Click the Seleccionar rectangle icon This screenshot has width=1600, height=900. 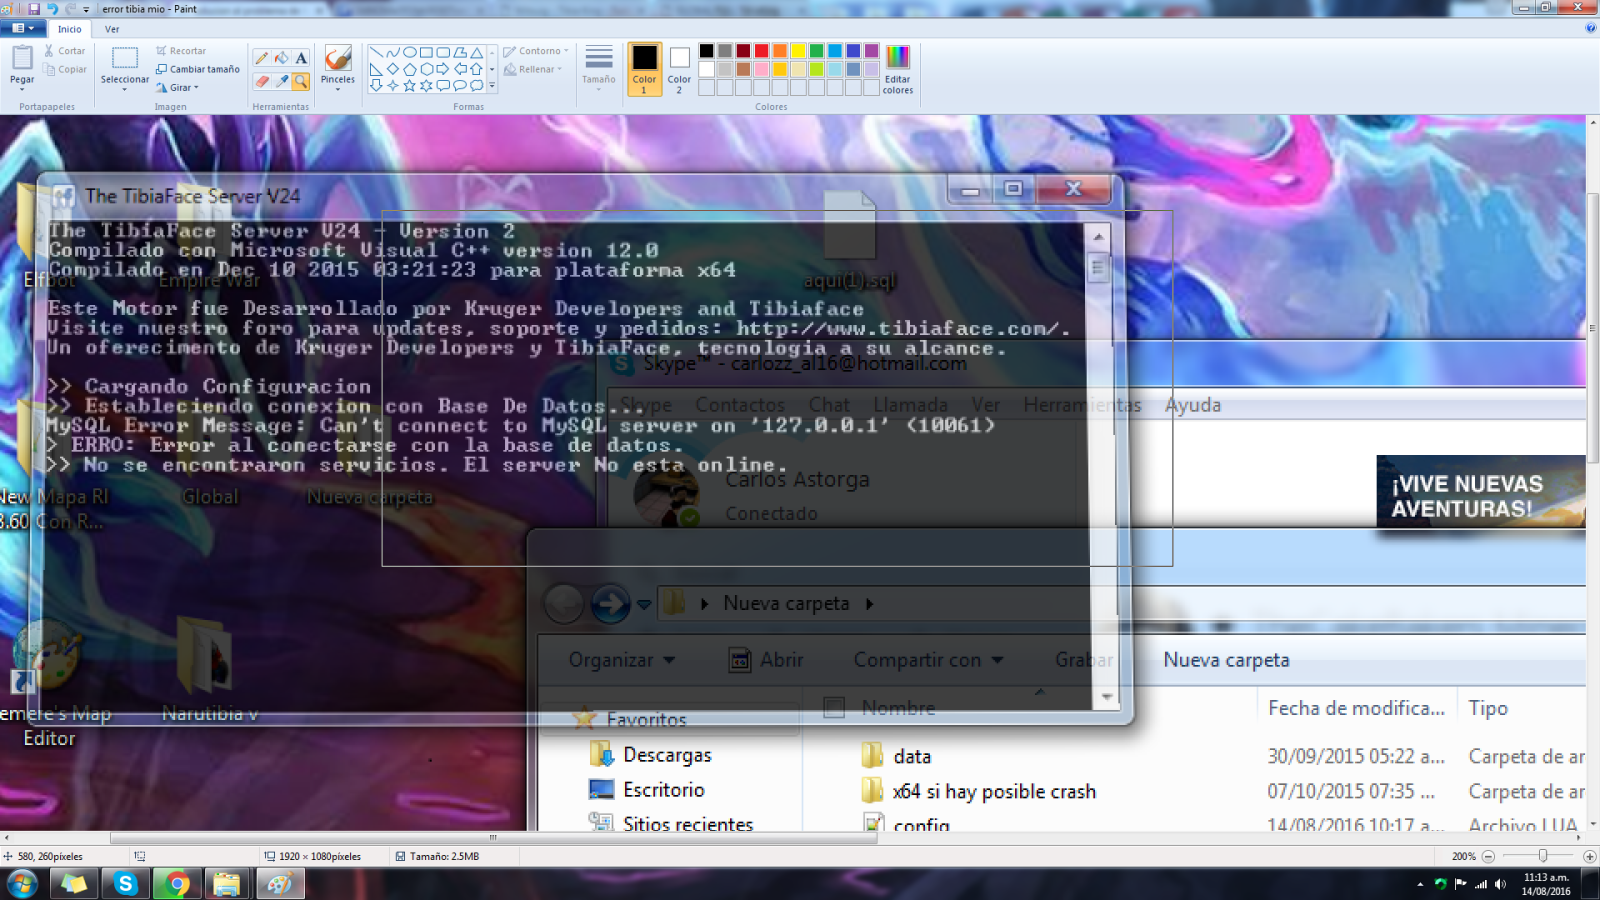click(125, 58)
